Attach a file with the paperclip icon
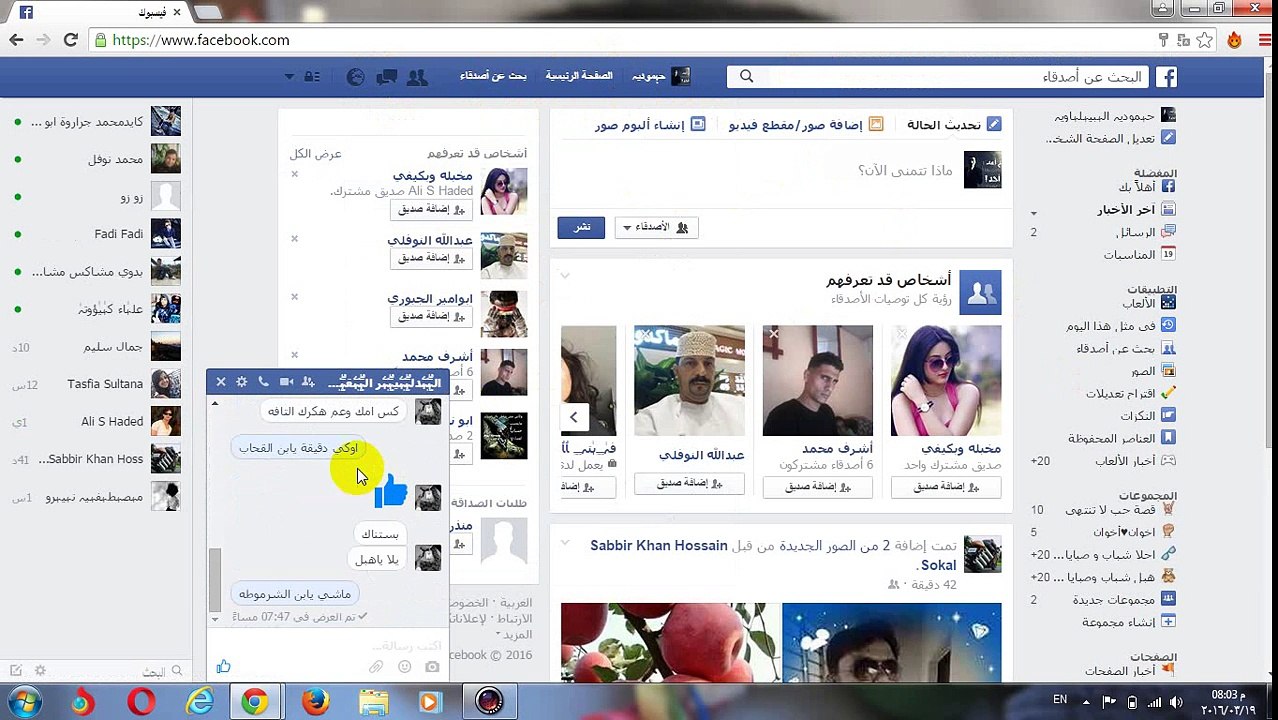This screenshot has height=720, width=1278. click(x=376, y=667)
